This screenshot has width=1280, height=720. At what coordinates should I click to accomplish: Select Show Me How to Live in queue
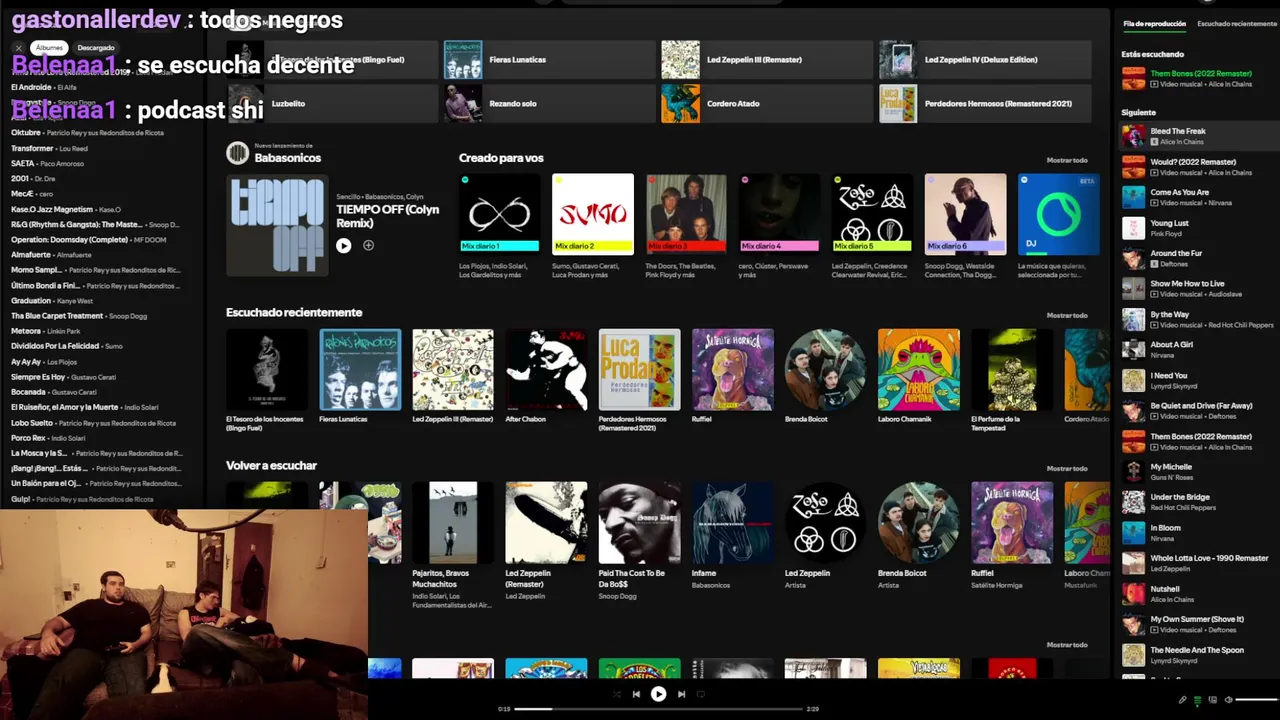pos(1198,289)
